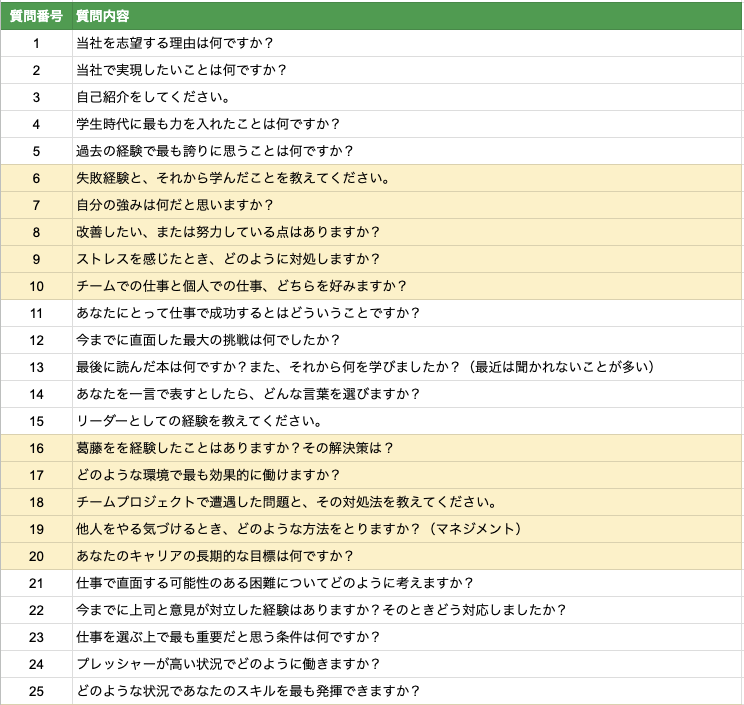Select cell 当社で実現したいことは何ですか？
The height and width of the screenshot is (705, 744).
pyautogui.click(x=408, y=70)
